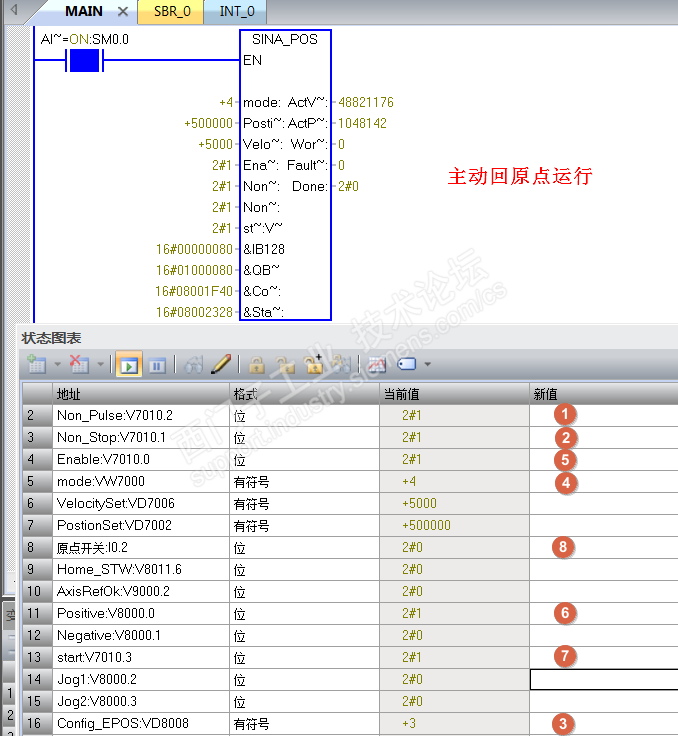This screenshot has height=736, width=678.
Task: Click the ActV output value 48821176
Action: click(366, 102)
